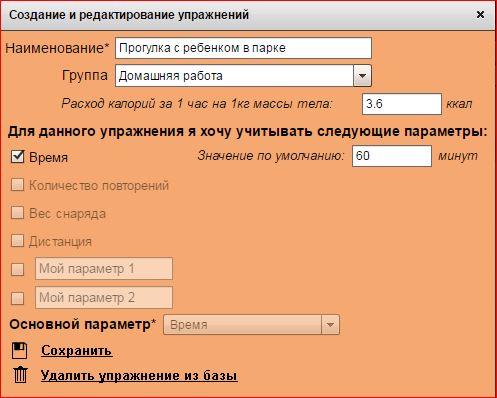Enable the Мой параметр 1 checkbox
Screen dimensions: 497x398
click(x=17, y=269)
